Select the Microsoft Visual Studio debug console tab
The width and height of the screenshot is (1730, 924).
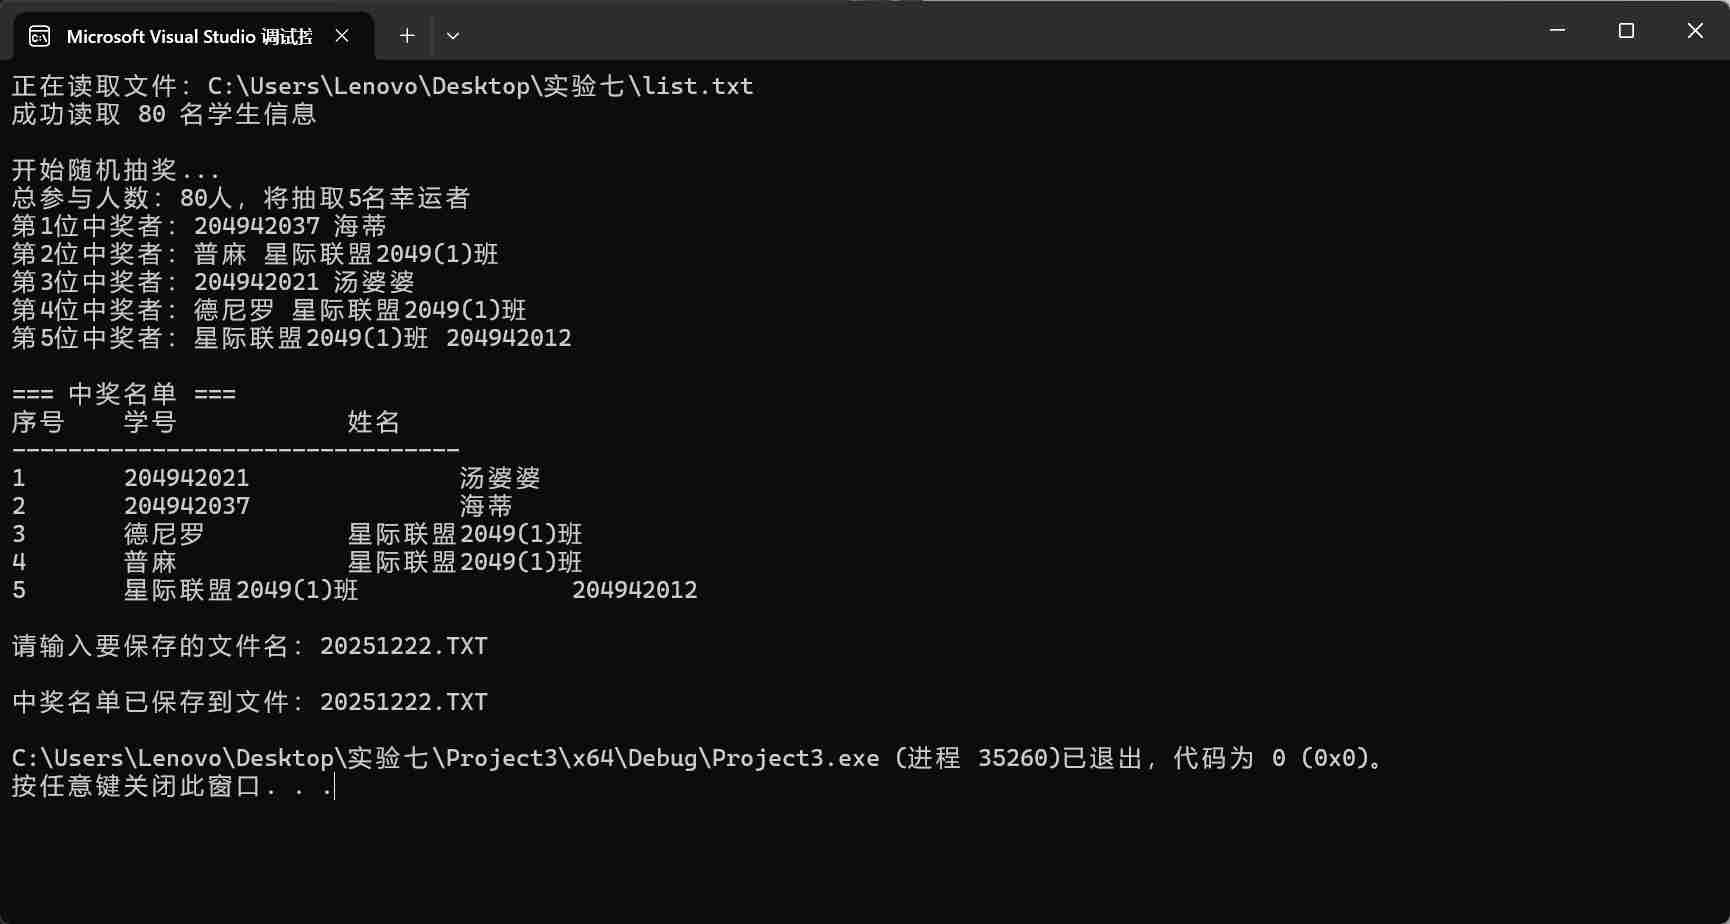click(189, 37)
